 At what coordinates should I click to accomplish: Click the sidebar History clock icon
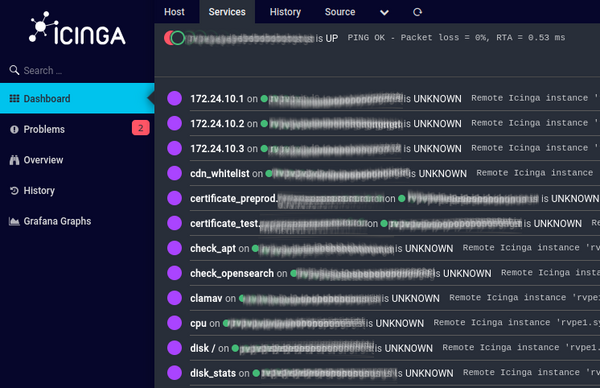14,191
